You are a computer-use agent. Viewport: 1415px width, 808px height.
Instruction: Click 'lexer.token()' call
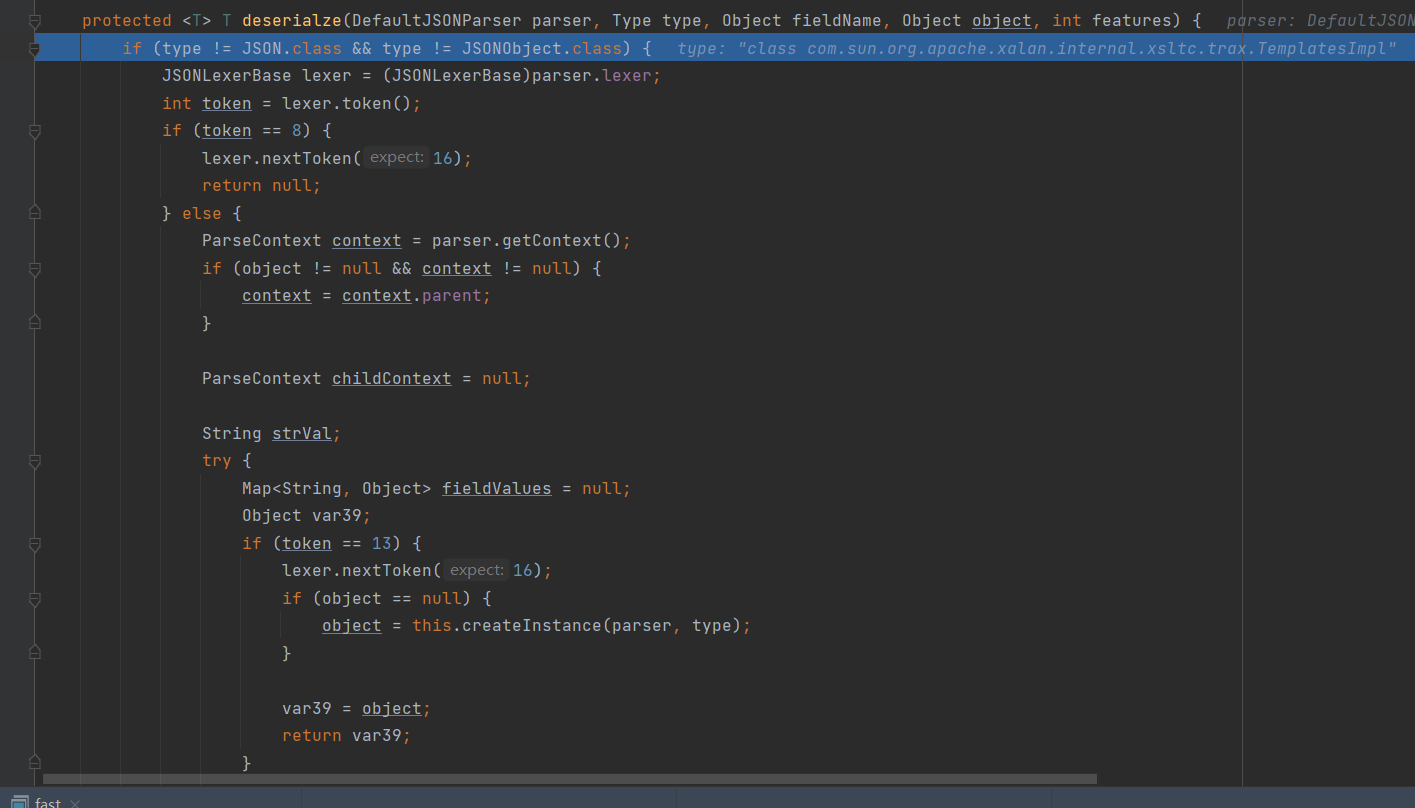click(x=347, y=103)
